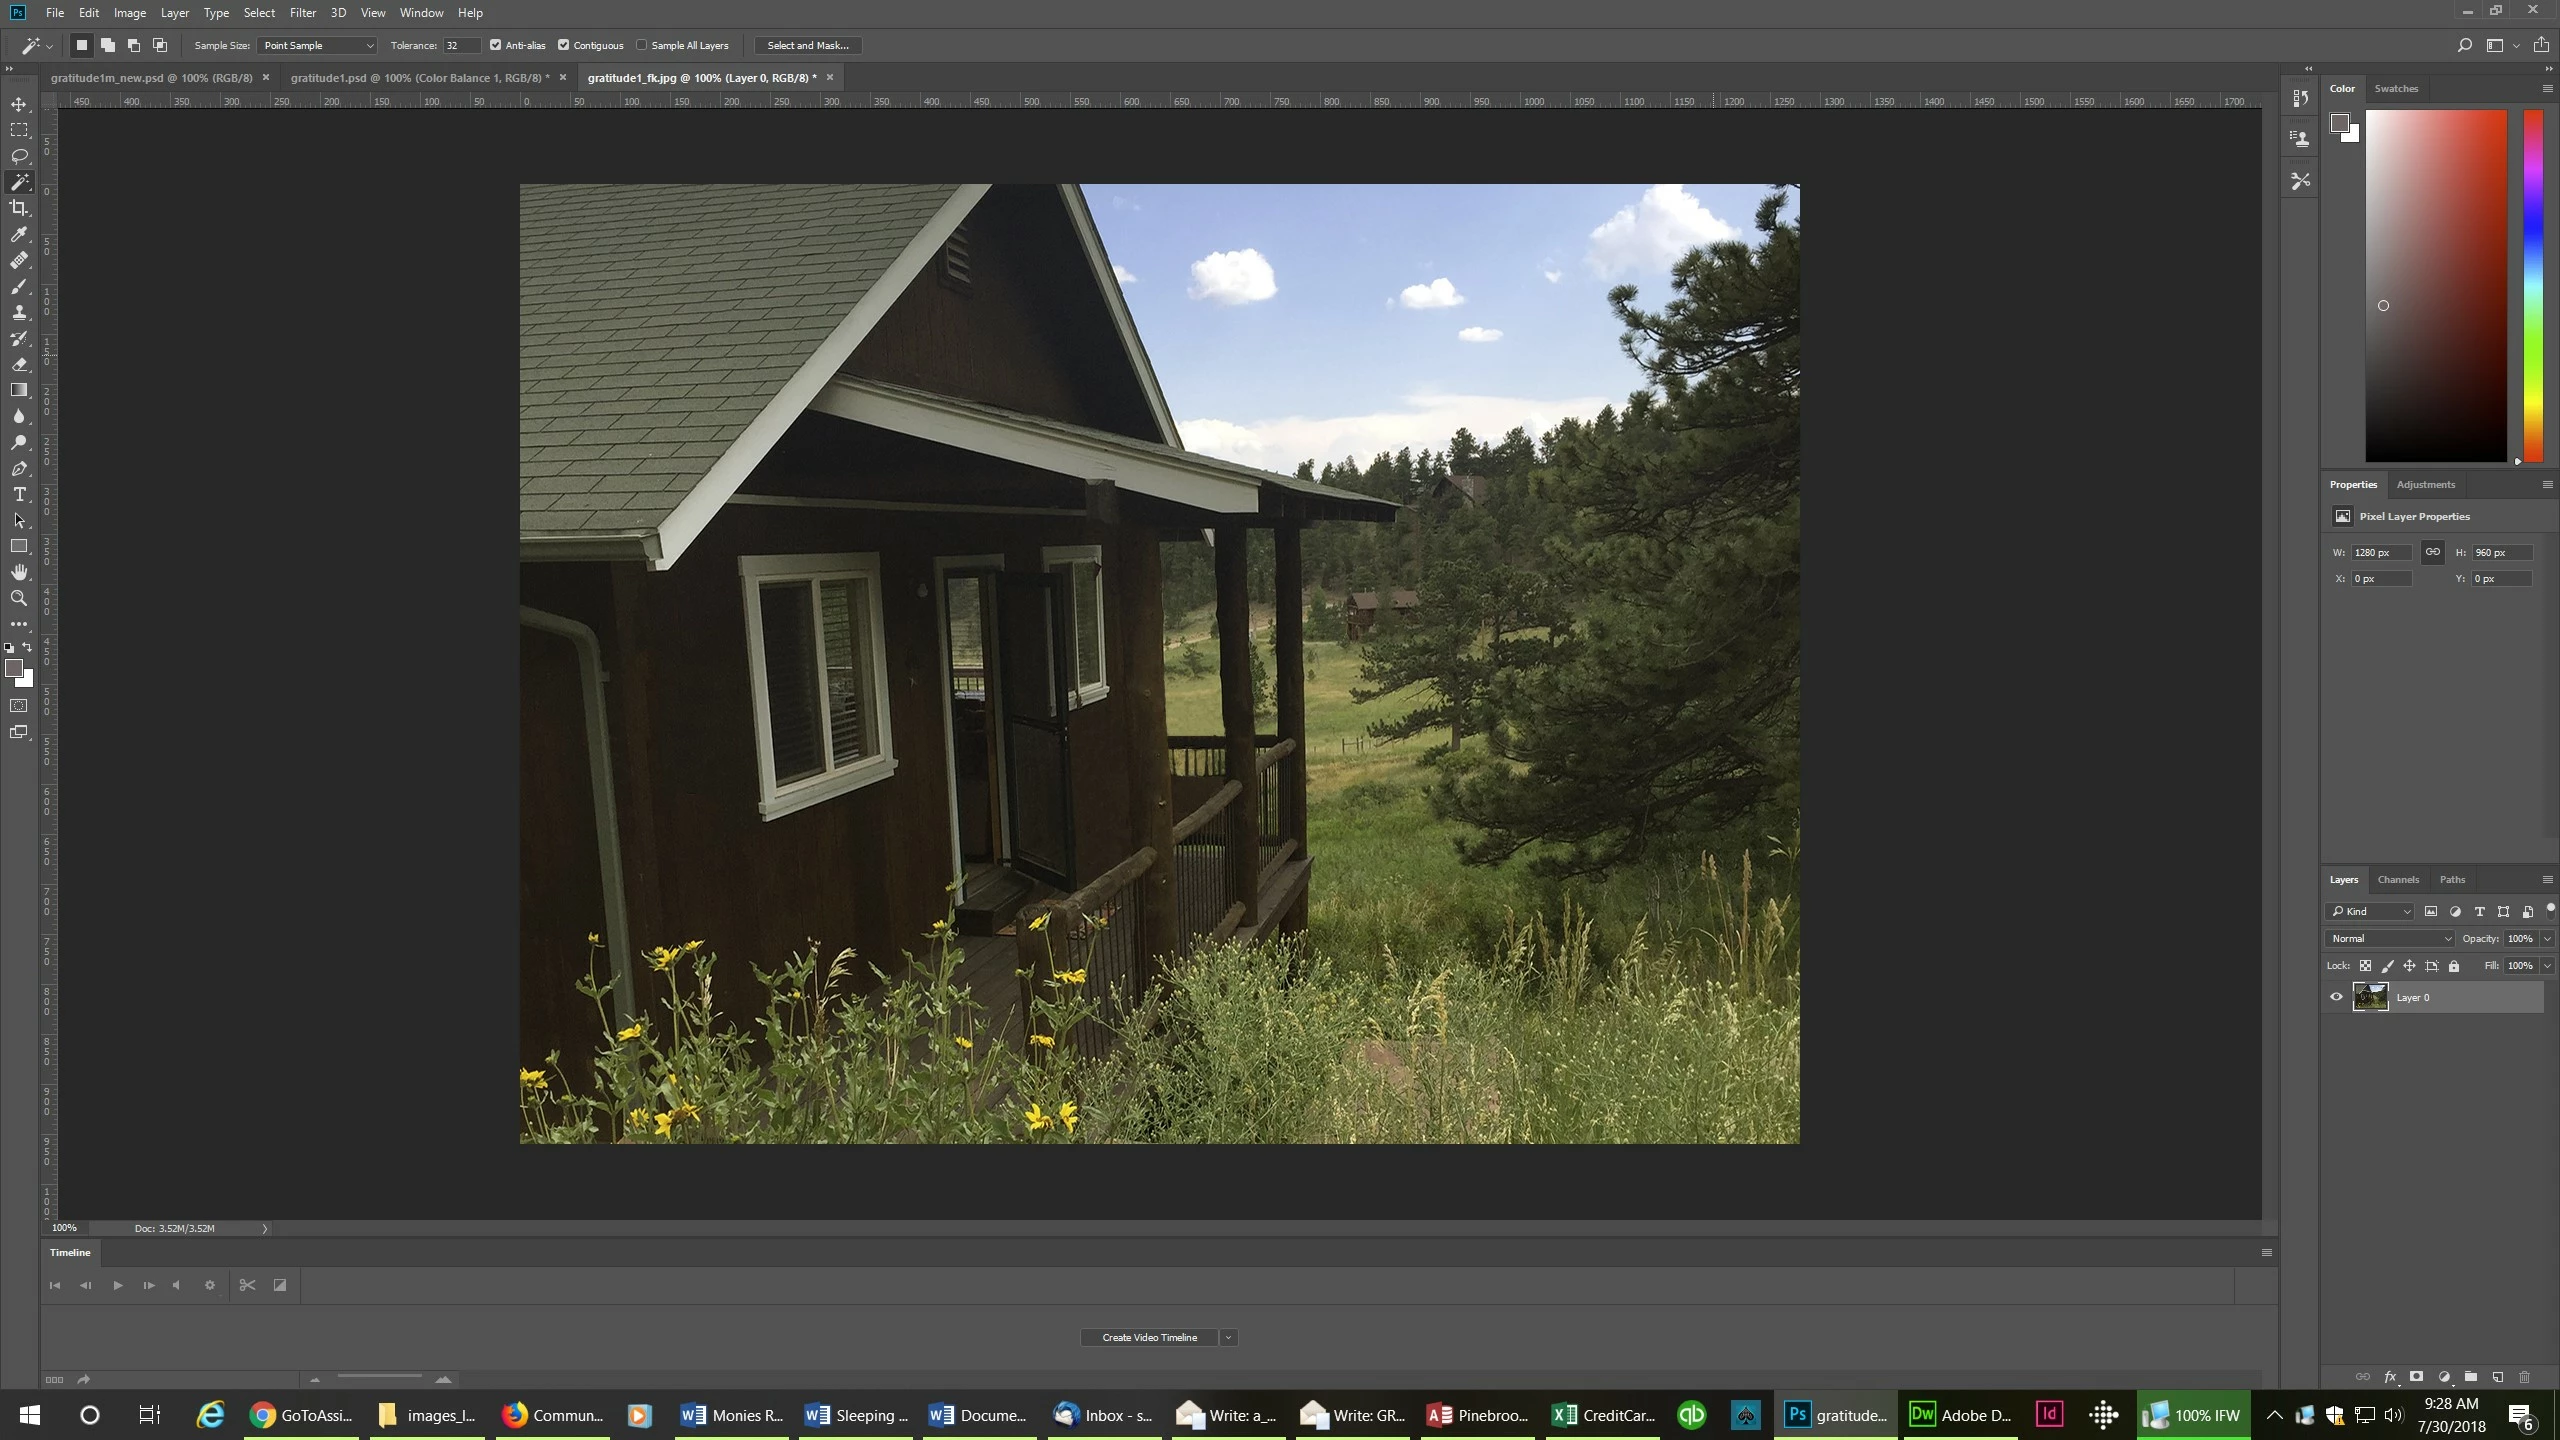Image resolution: width=2560 pixels, height=1440 pixels.
Task: Disable the Anti-alias checkbox
Action: coord(495,45)
